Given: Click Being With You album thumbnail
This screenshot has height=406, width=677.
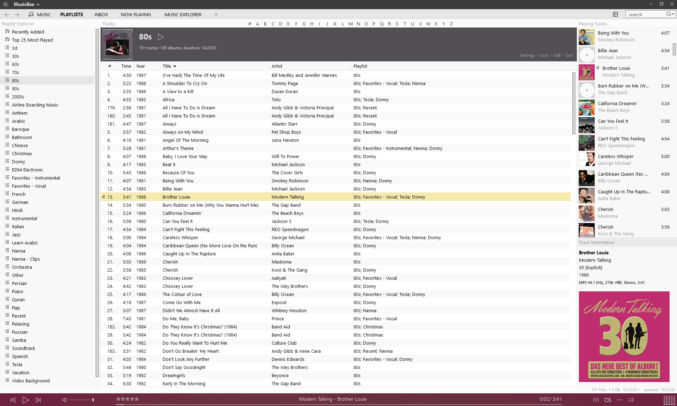Looking at the screenshot, I should (x=586, y=37).
